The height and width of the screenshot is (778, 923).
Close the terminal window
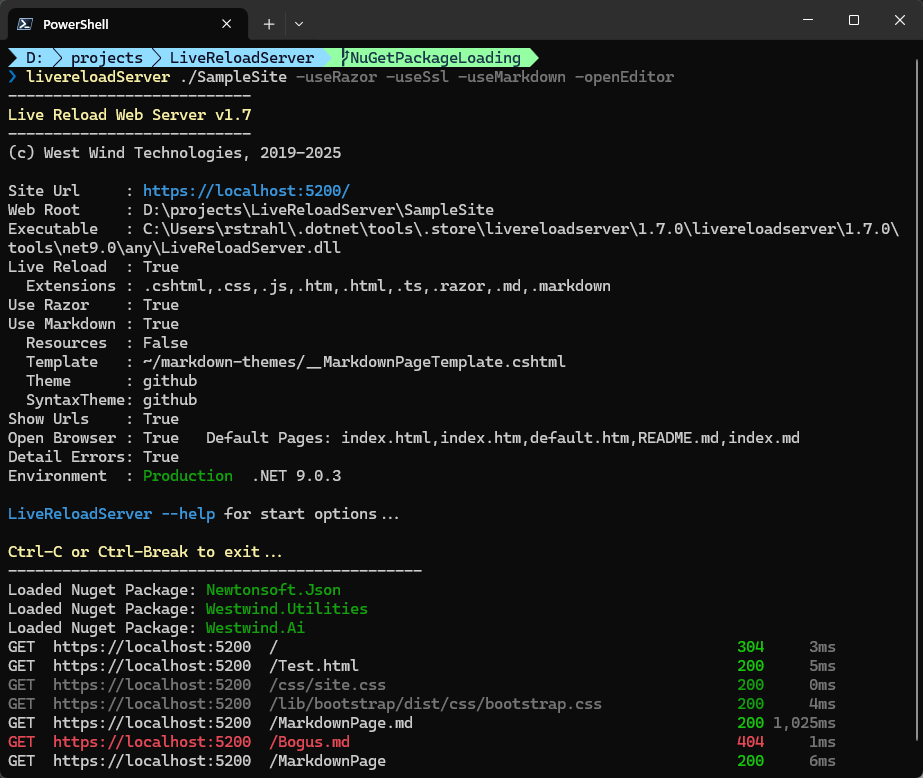900,20
